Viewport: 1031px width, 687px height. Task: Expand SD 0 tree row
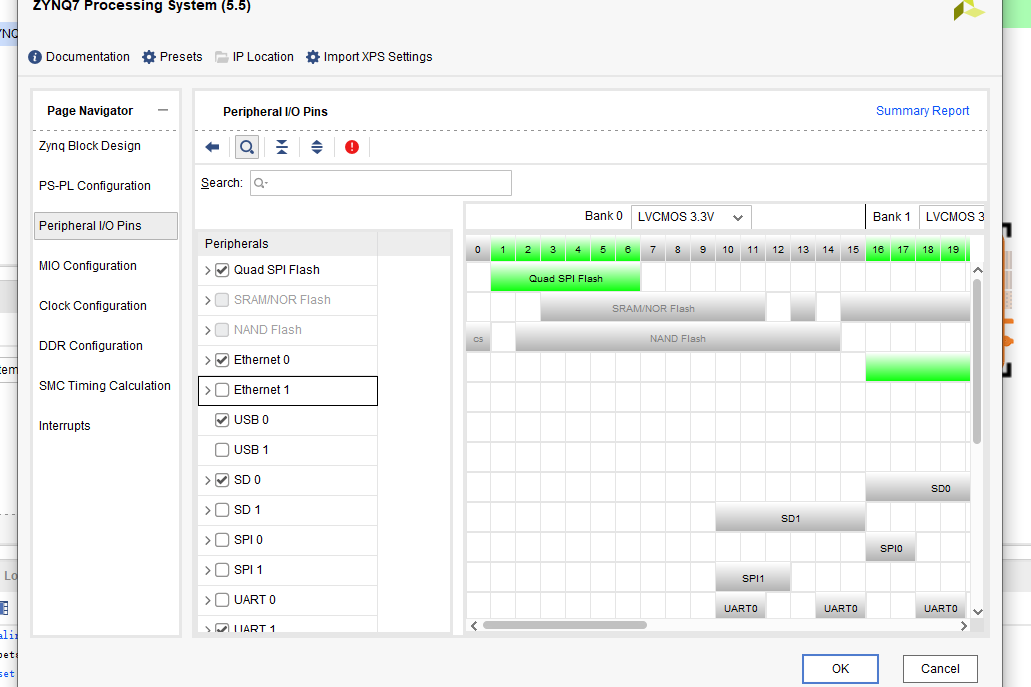(208, 481)
